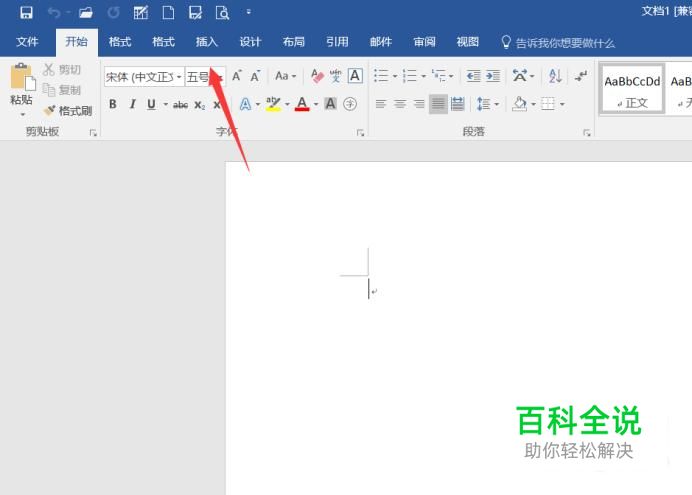
Task: Switch to the 设计 ribbon tab
Action: [x=250, y=42]
